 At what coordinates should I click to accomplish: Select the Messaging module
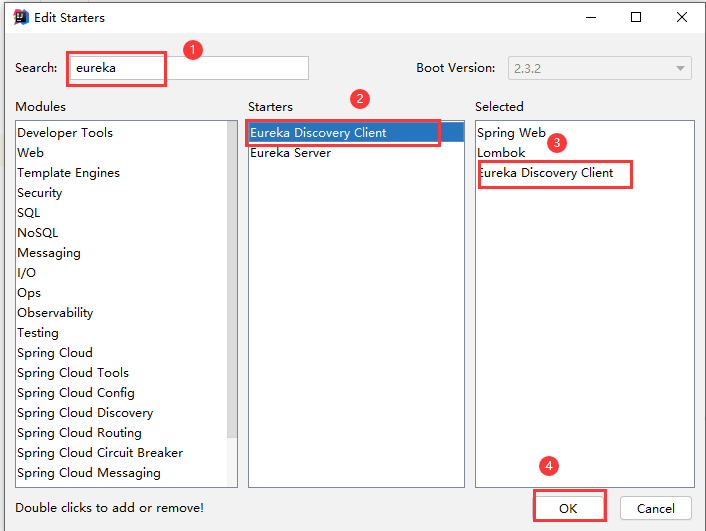pyautogui.click(x=122, y=253)
